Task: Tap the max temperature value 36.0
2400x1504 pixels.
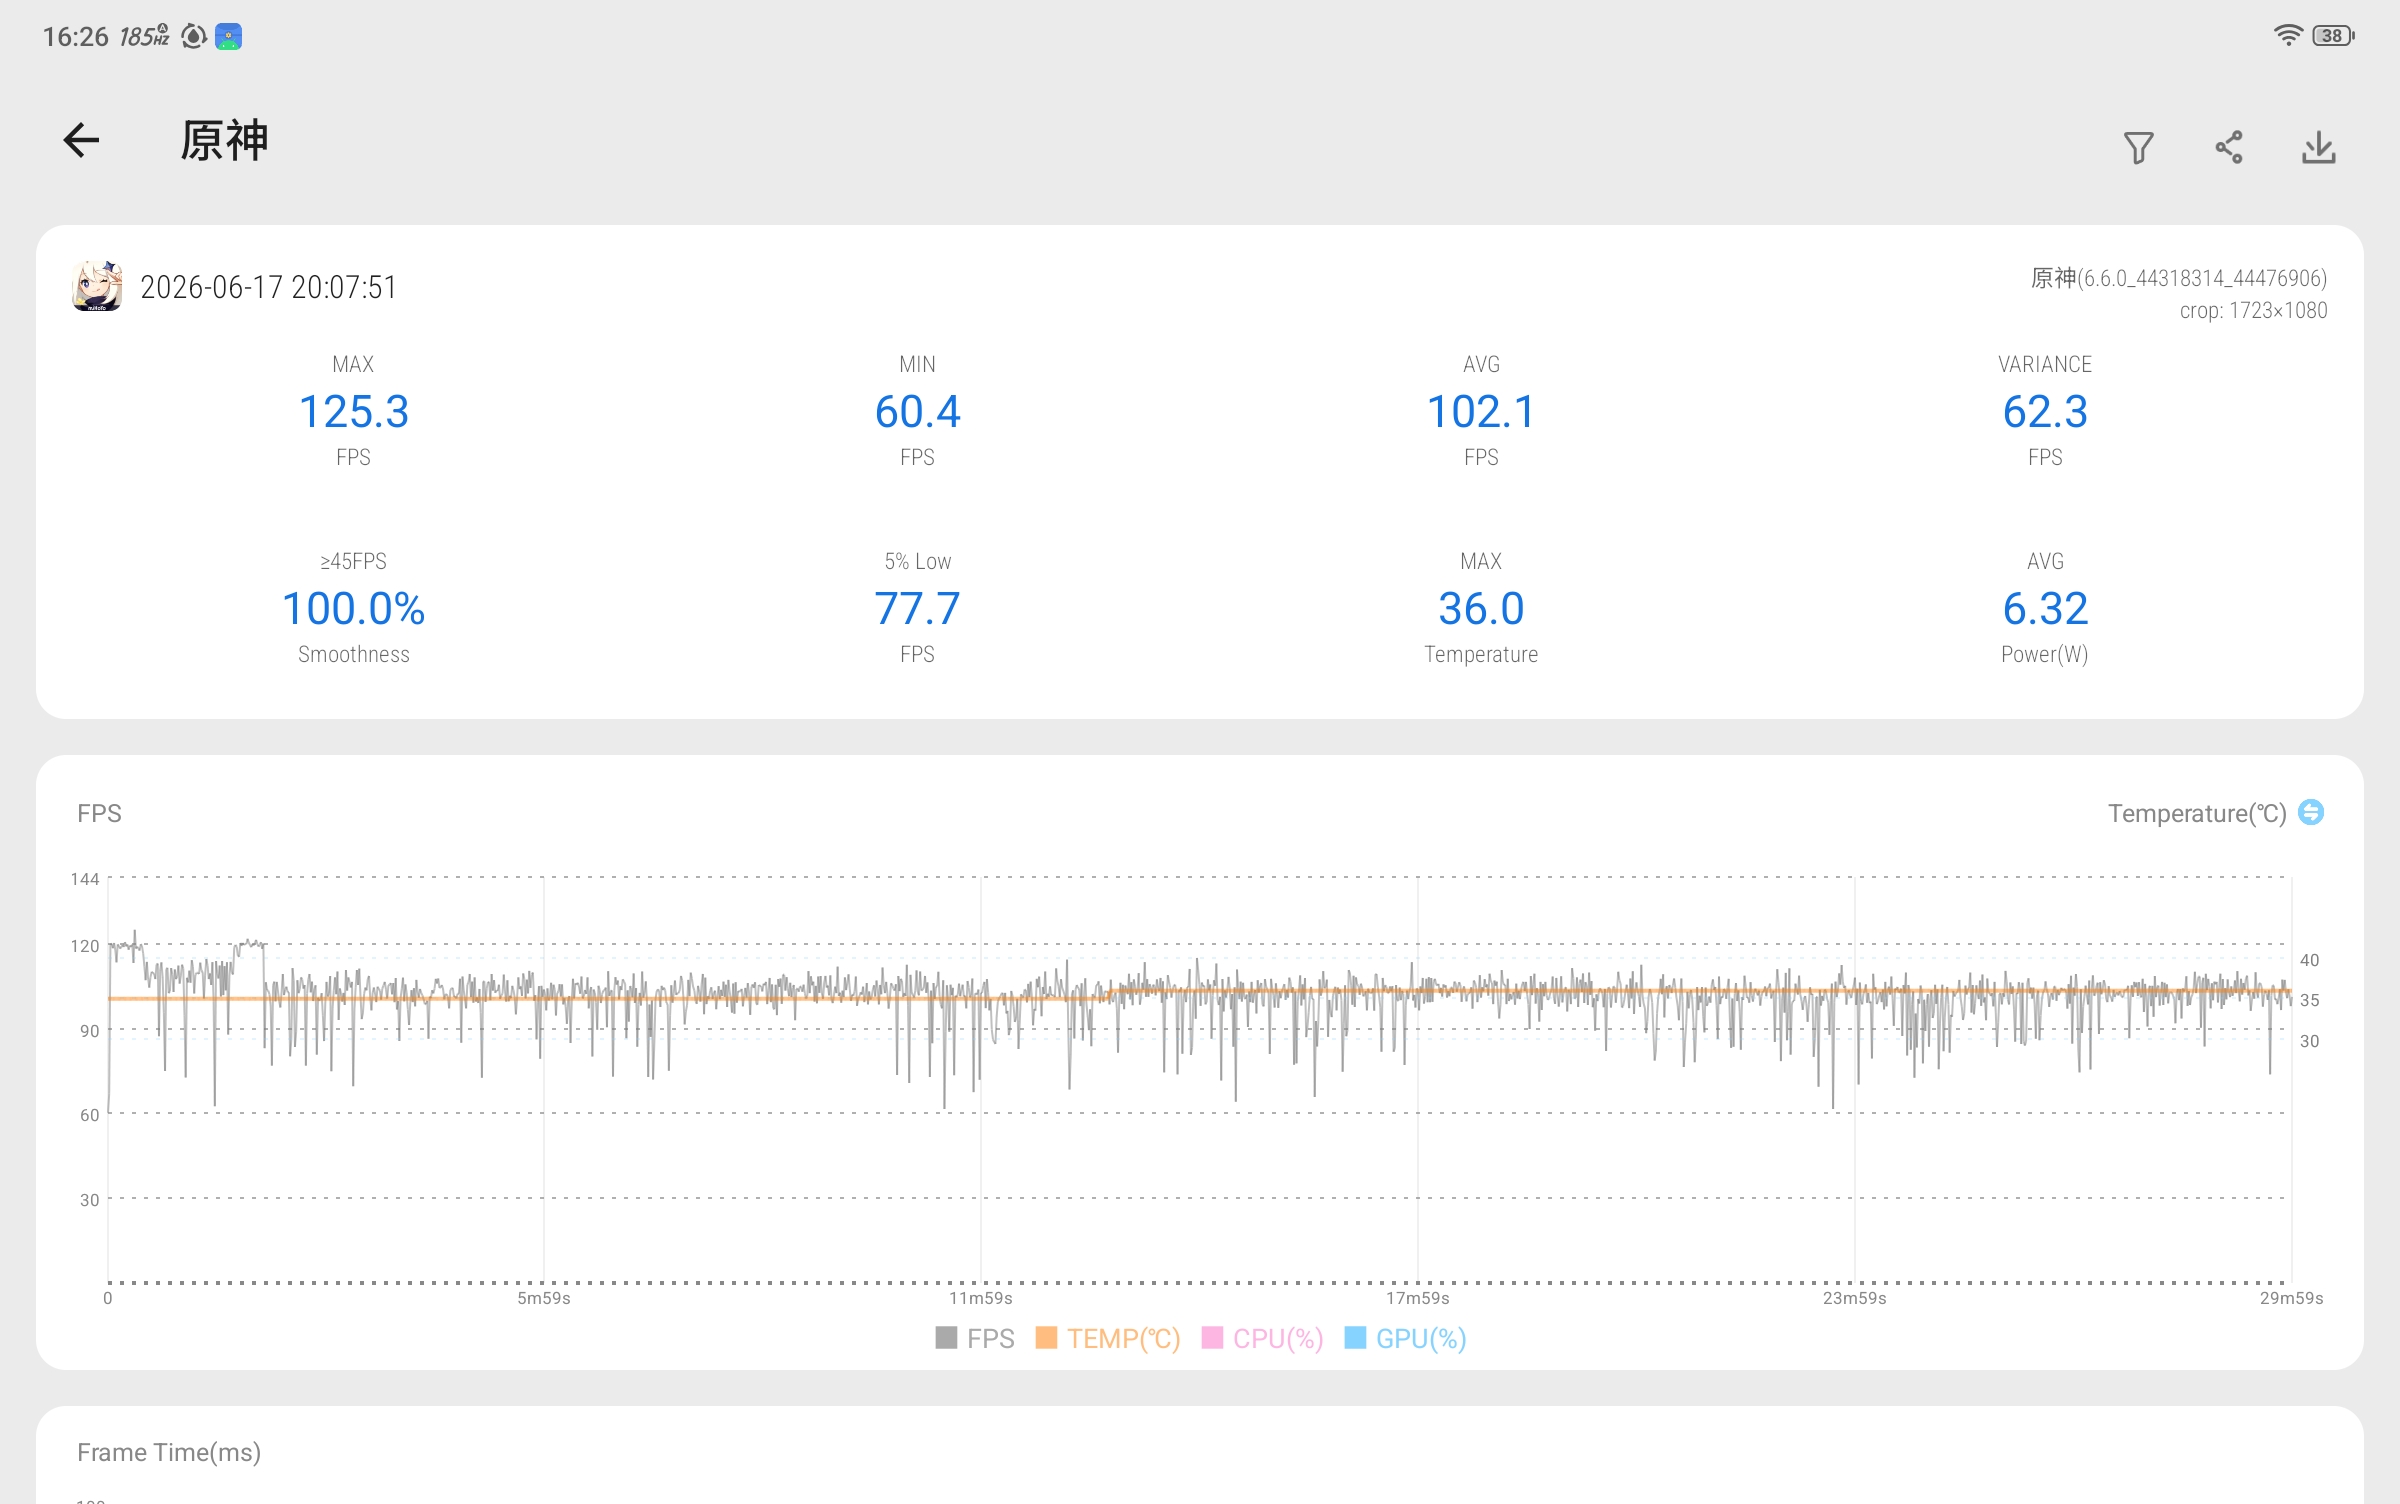Action: point(1481,608)
